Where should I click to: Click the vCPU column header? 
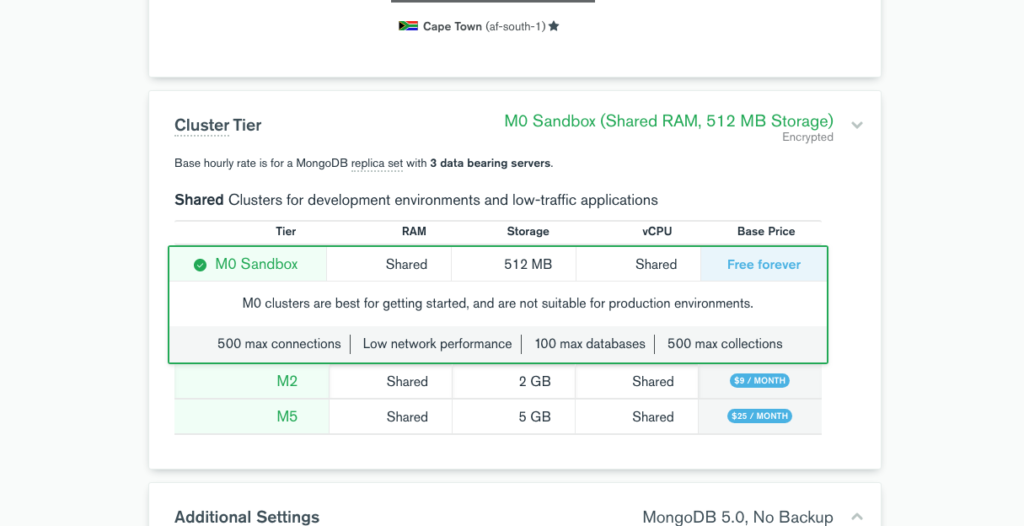point(657,231)
